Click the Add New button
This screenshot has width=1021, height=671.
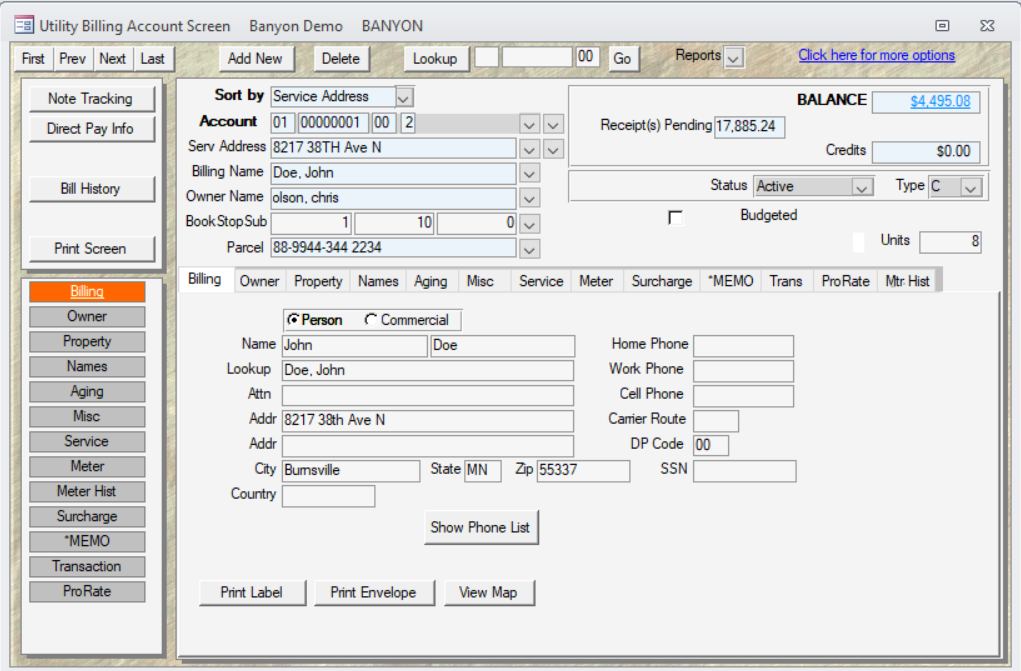click(255, 59)
